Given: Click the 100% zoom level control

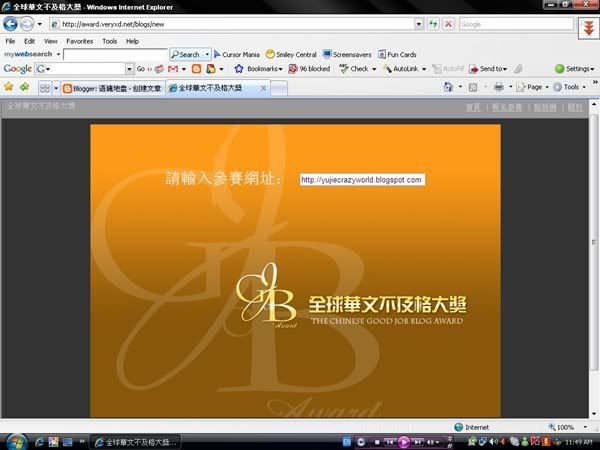Looking at the screenshot, I should [564, 427].
